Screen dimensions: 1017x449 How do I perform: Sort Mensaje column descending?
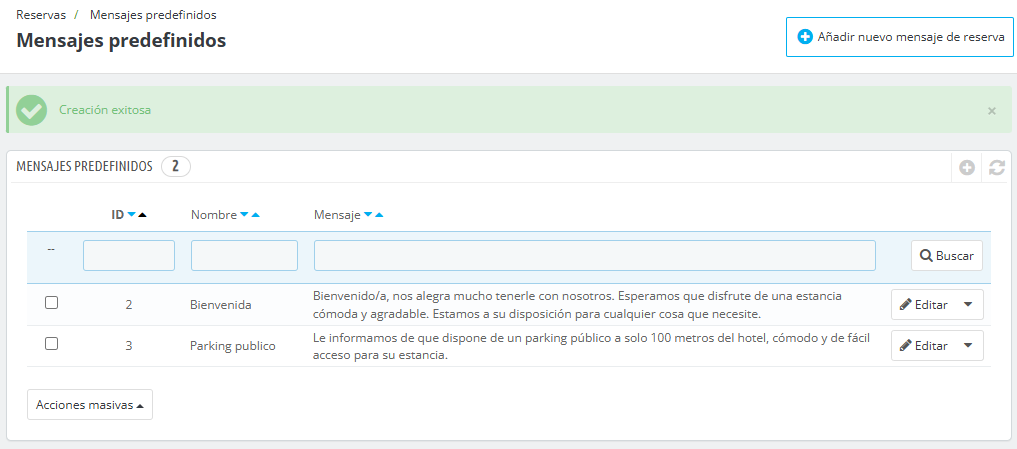coord(368,215)
